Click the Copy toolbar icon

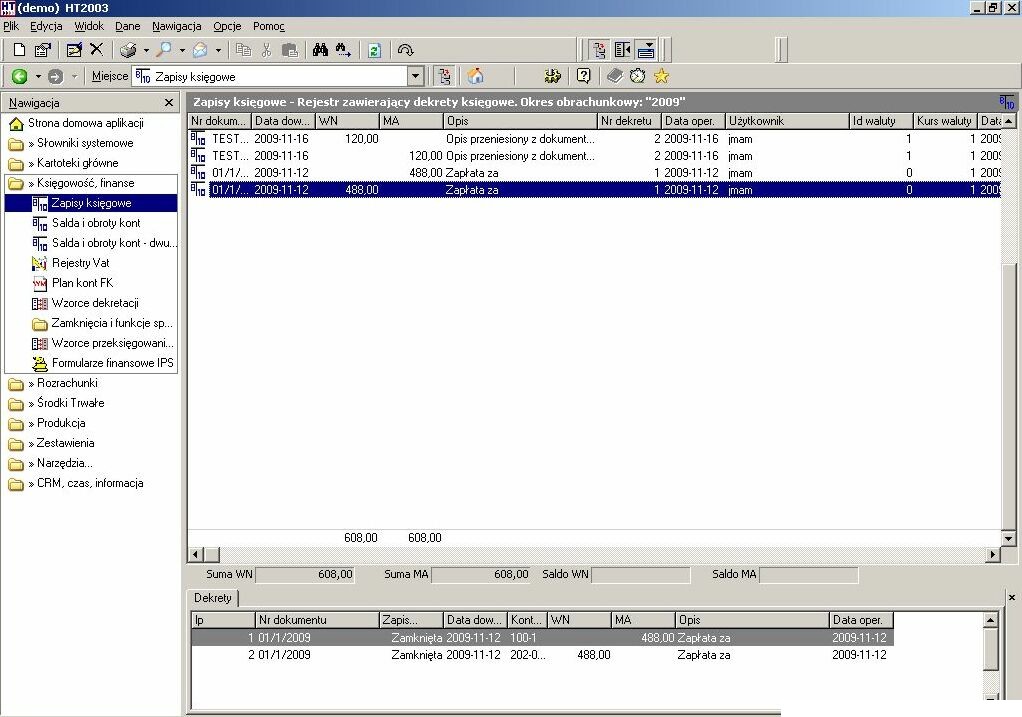click(x=244, y=50)
